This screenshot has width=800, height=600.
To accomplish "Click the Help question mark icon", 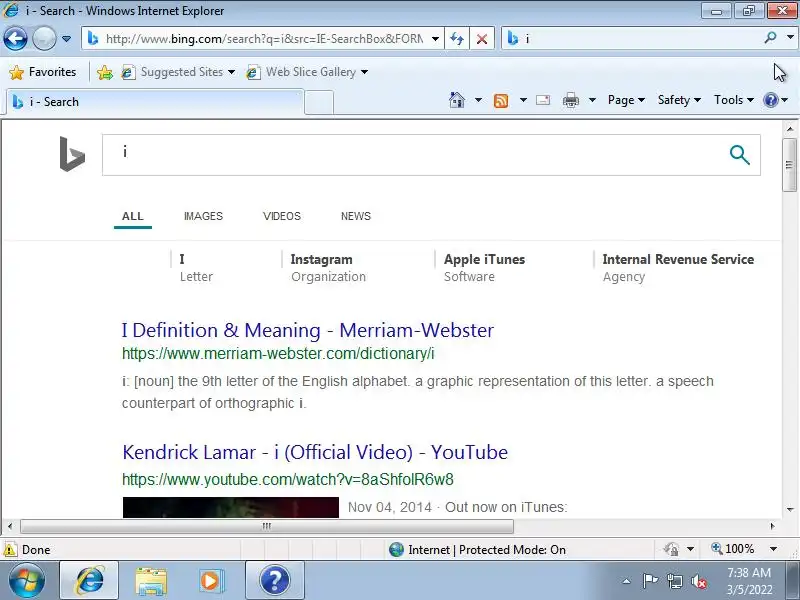I will tap(770, 100).
